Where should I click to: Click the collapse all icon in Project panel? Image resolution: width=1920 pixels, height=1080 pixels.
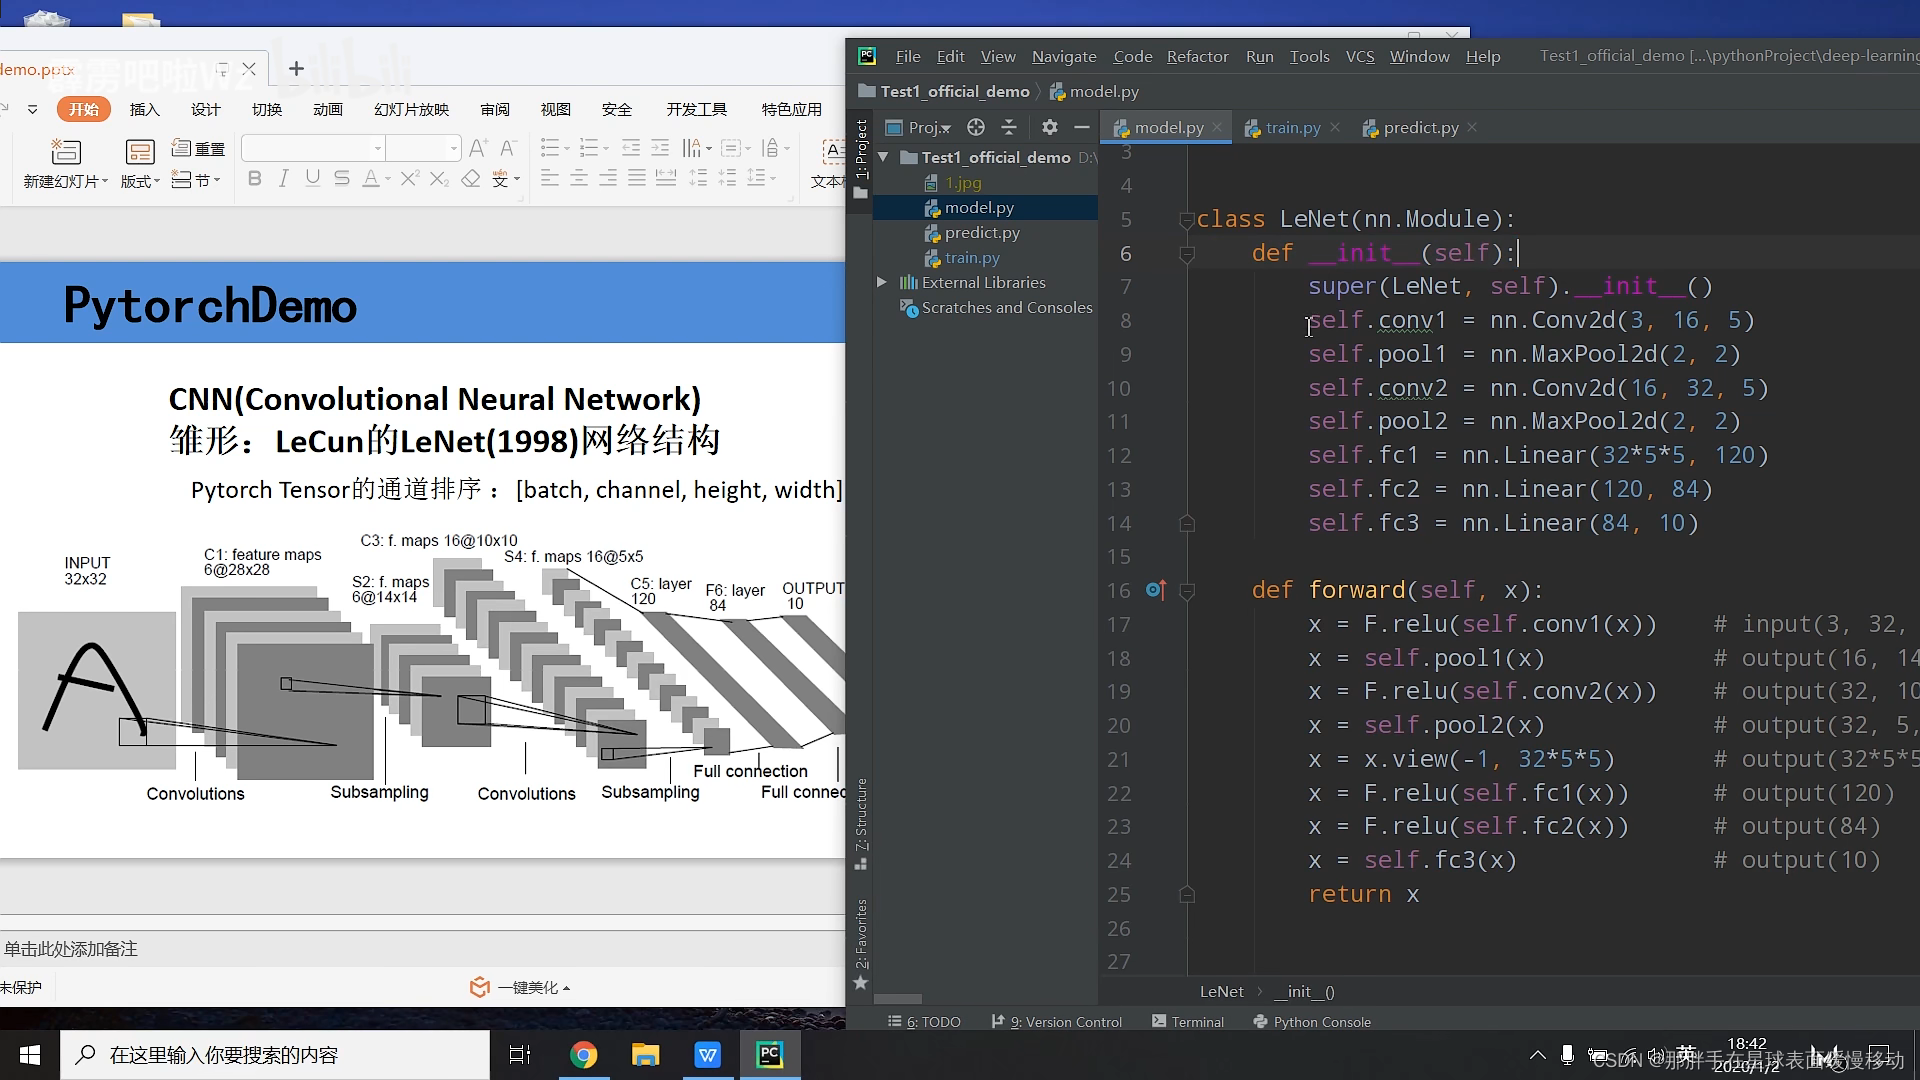click(x=1009, y=127)
